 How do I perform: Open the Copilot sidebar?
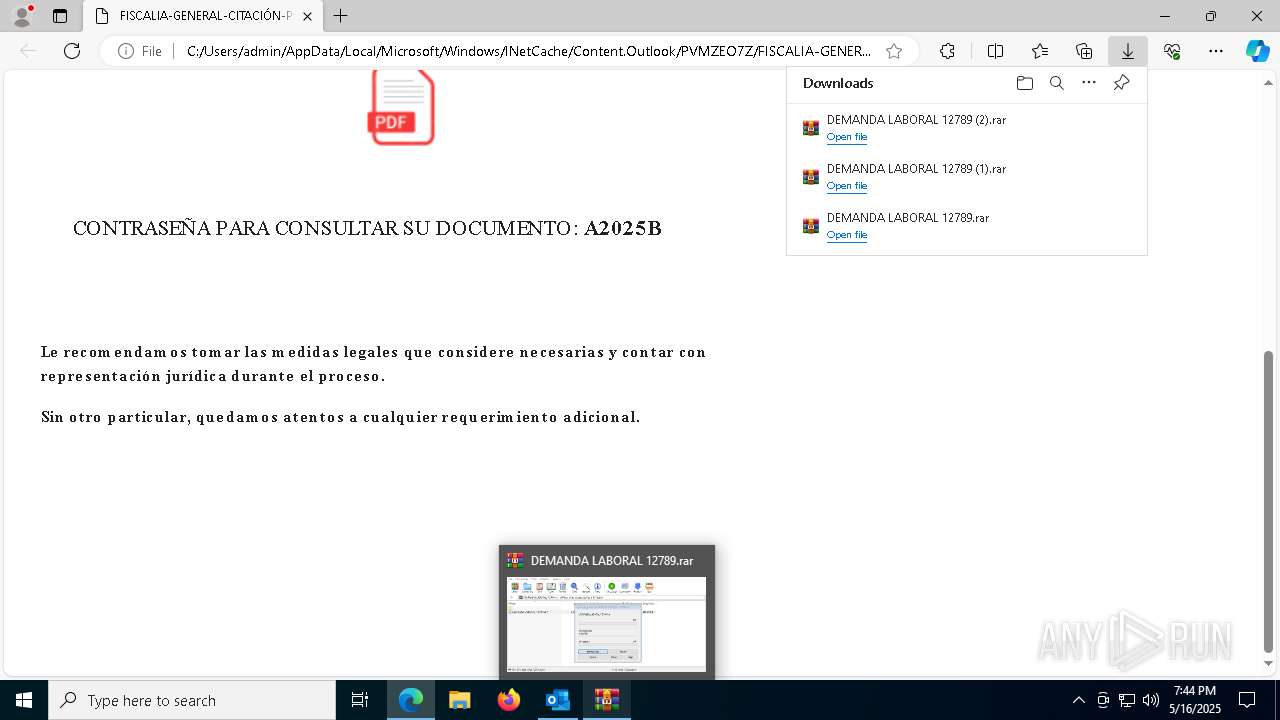[x=1257, y=51]
